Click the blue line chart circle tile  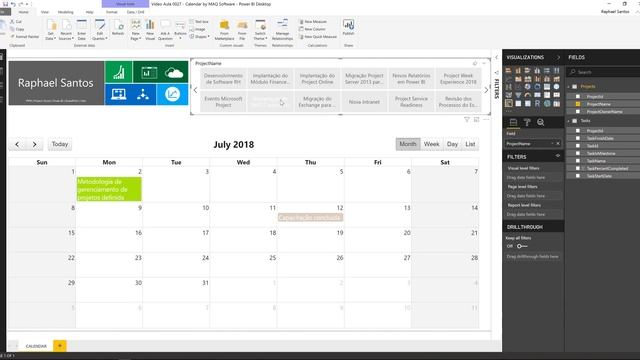click(x=172, y=94)
